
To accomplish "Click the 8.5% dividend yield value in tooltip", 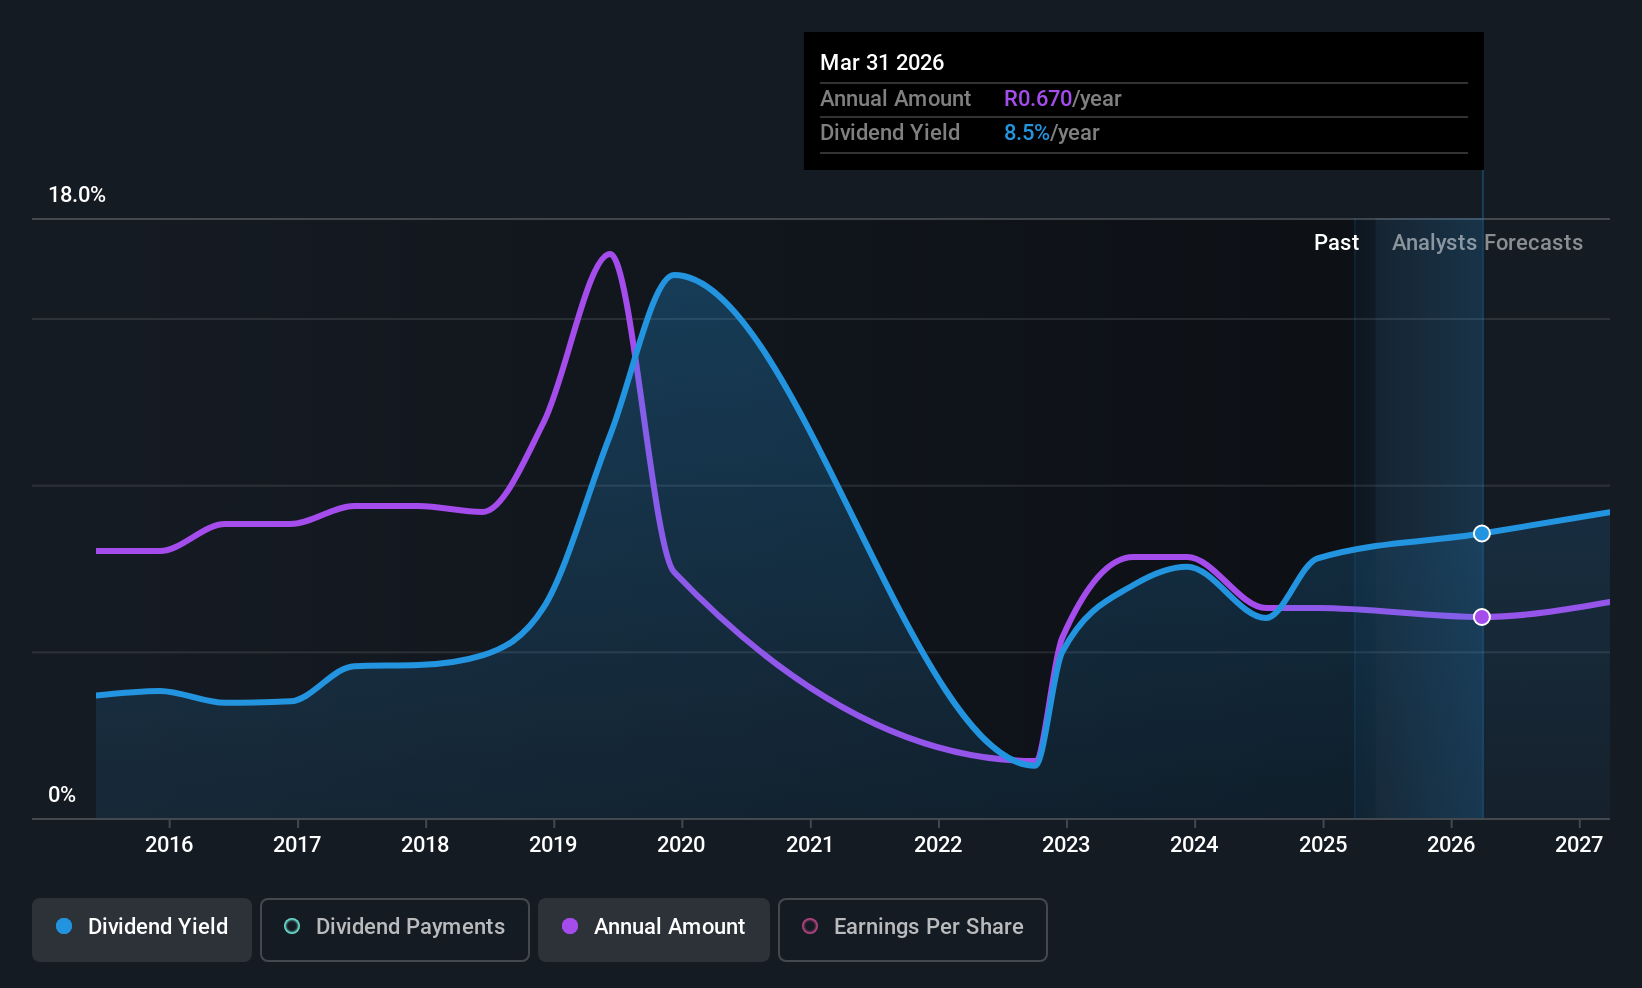I will coord(1027,133).
